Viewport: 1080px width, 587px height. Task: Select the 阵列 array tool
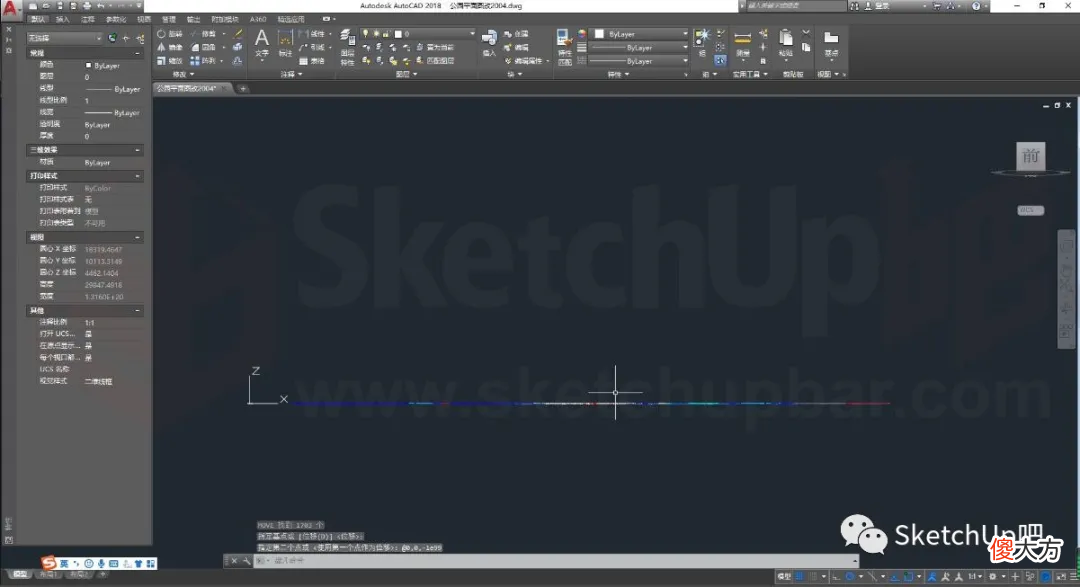[x=203, y=61]
